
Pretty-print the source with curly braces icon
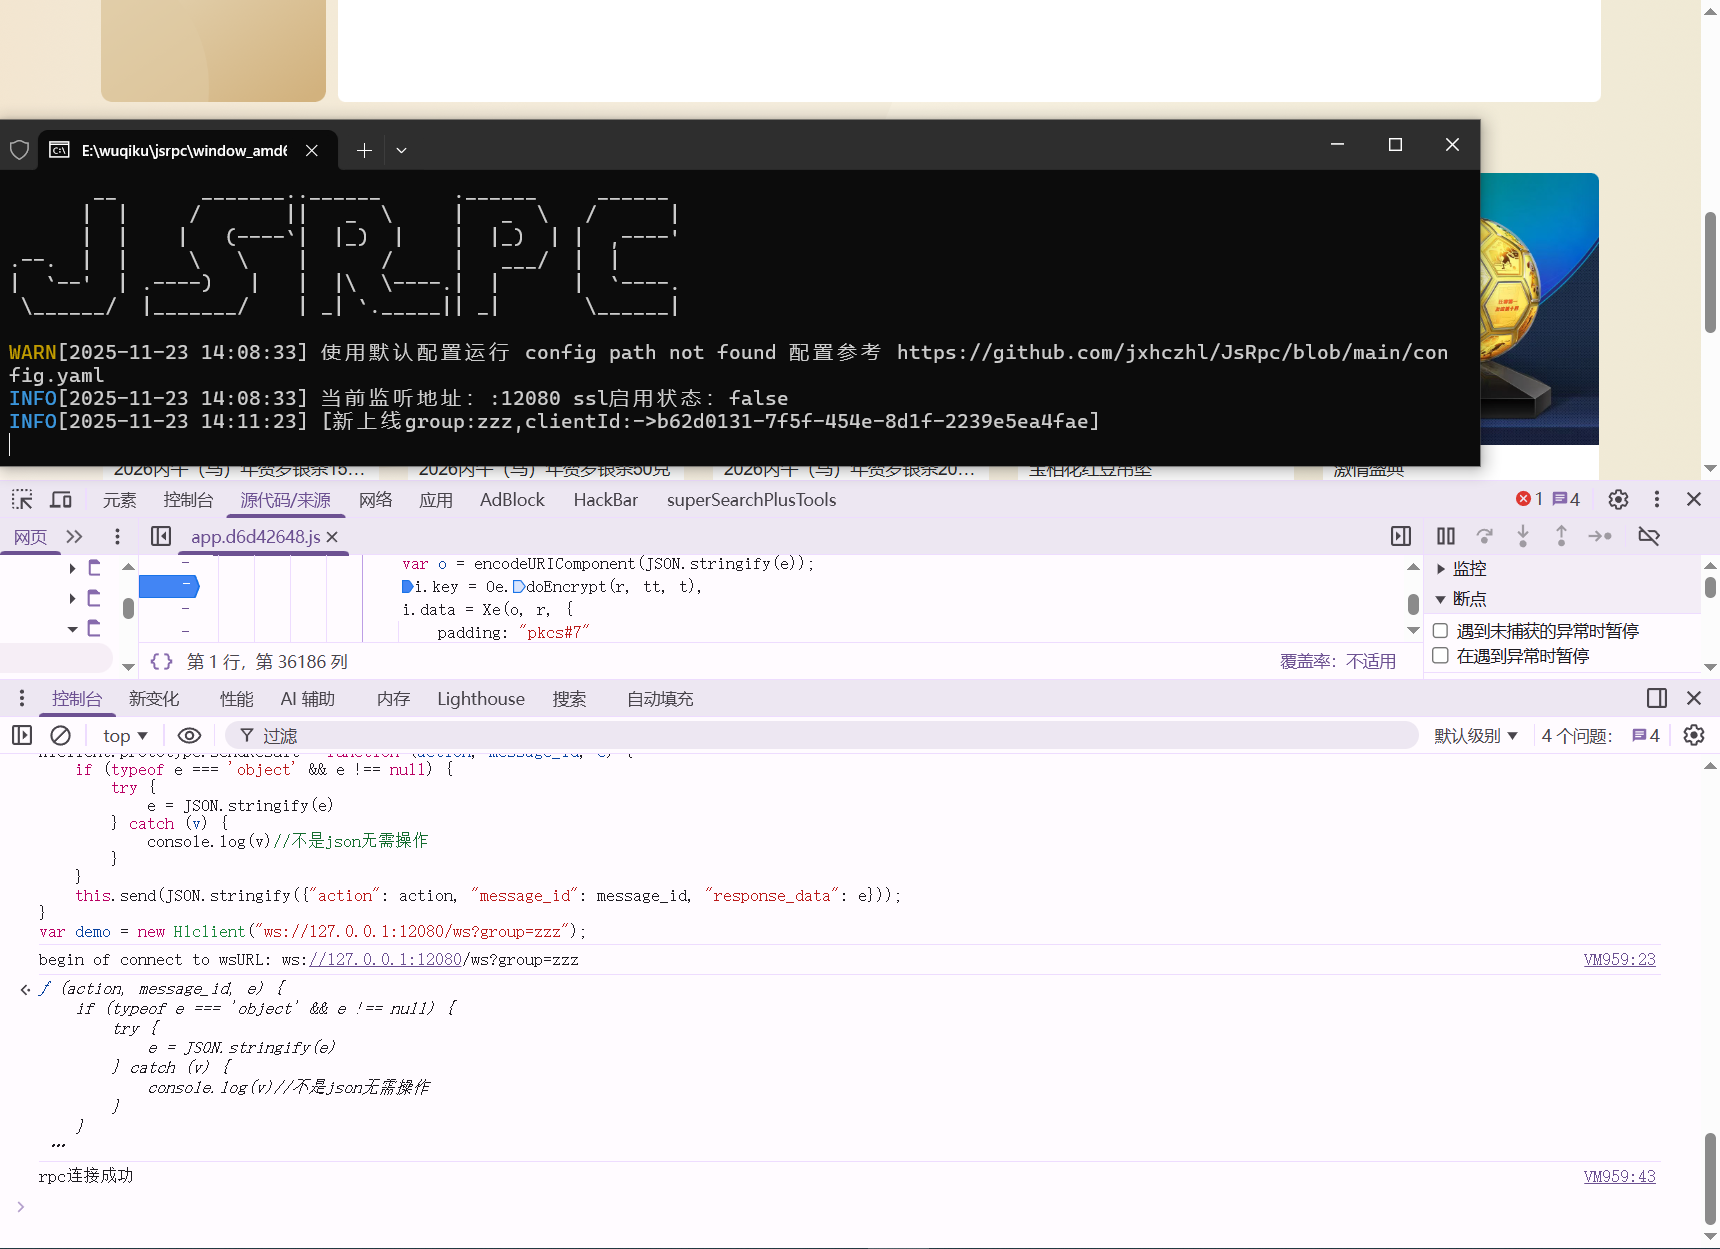click(x=161, y=662)
